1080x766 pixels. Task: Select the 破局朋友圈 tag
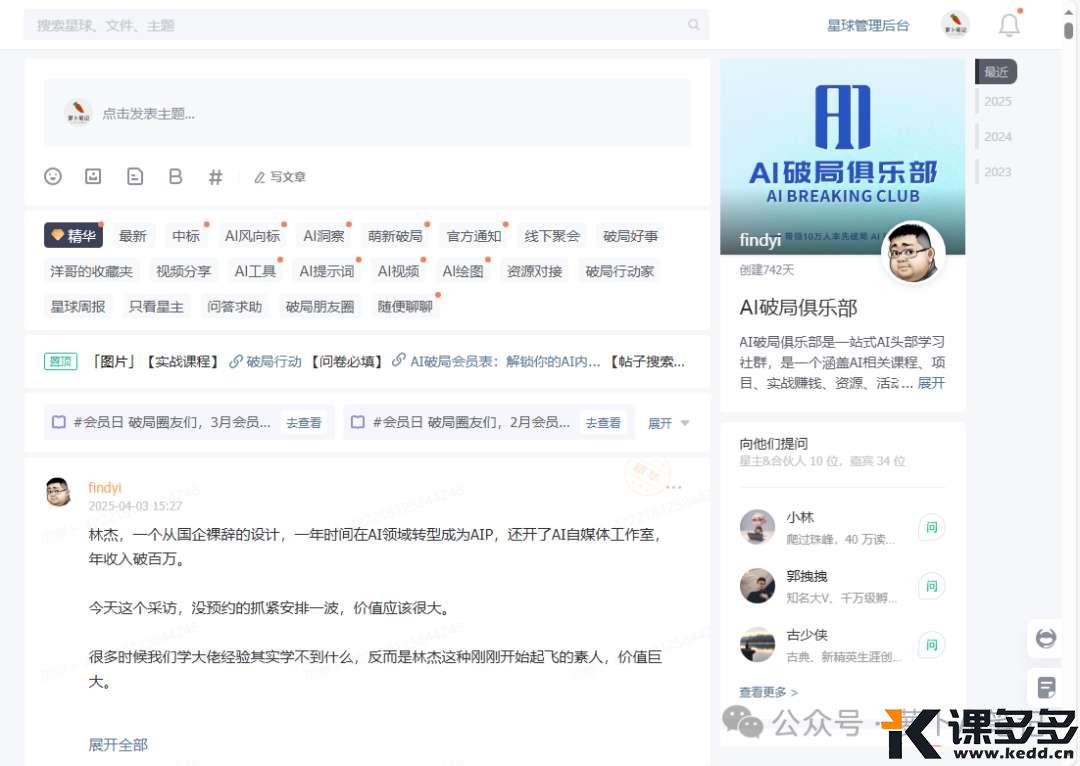click(x=320, y=306)
